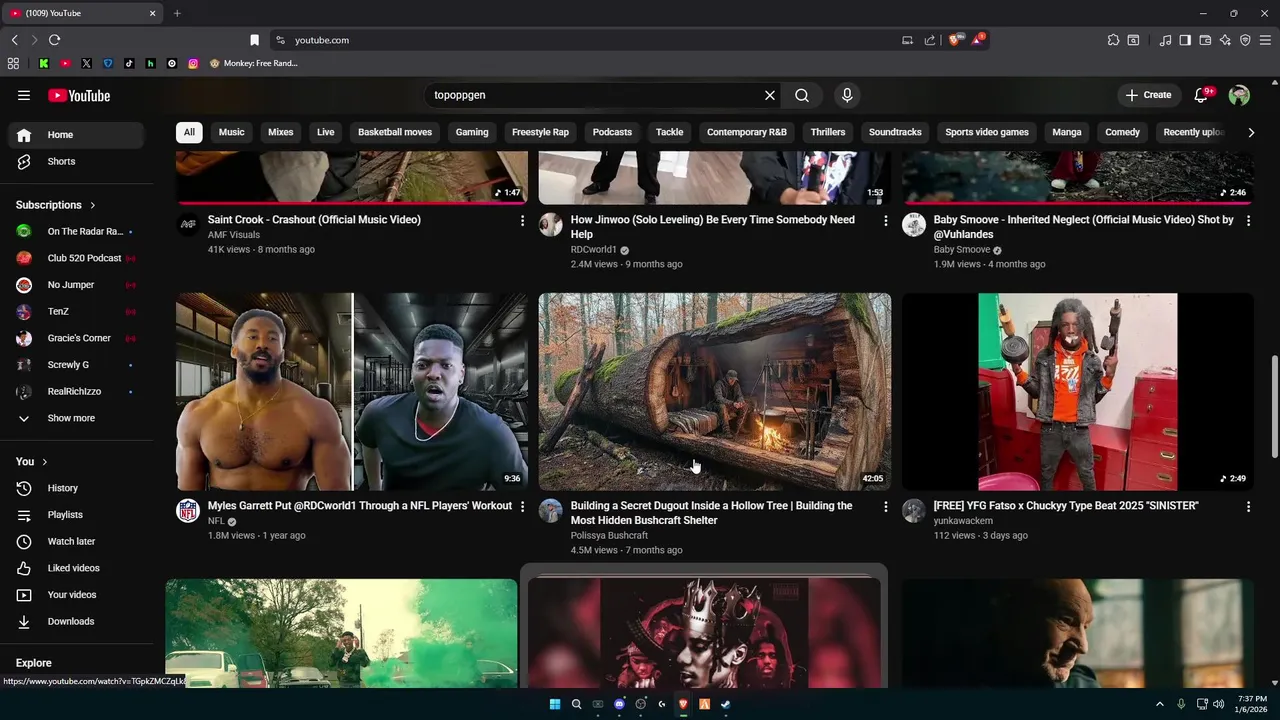Select the Mixes filter chip
Image resolution: width=1280 pixels, height=720 pixels.
point(281,132)
